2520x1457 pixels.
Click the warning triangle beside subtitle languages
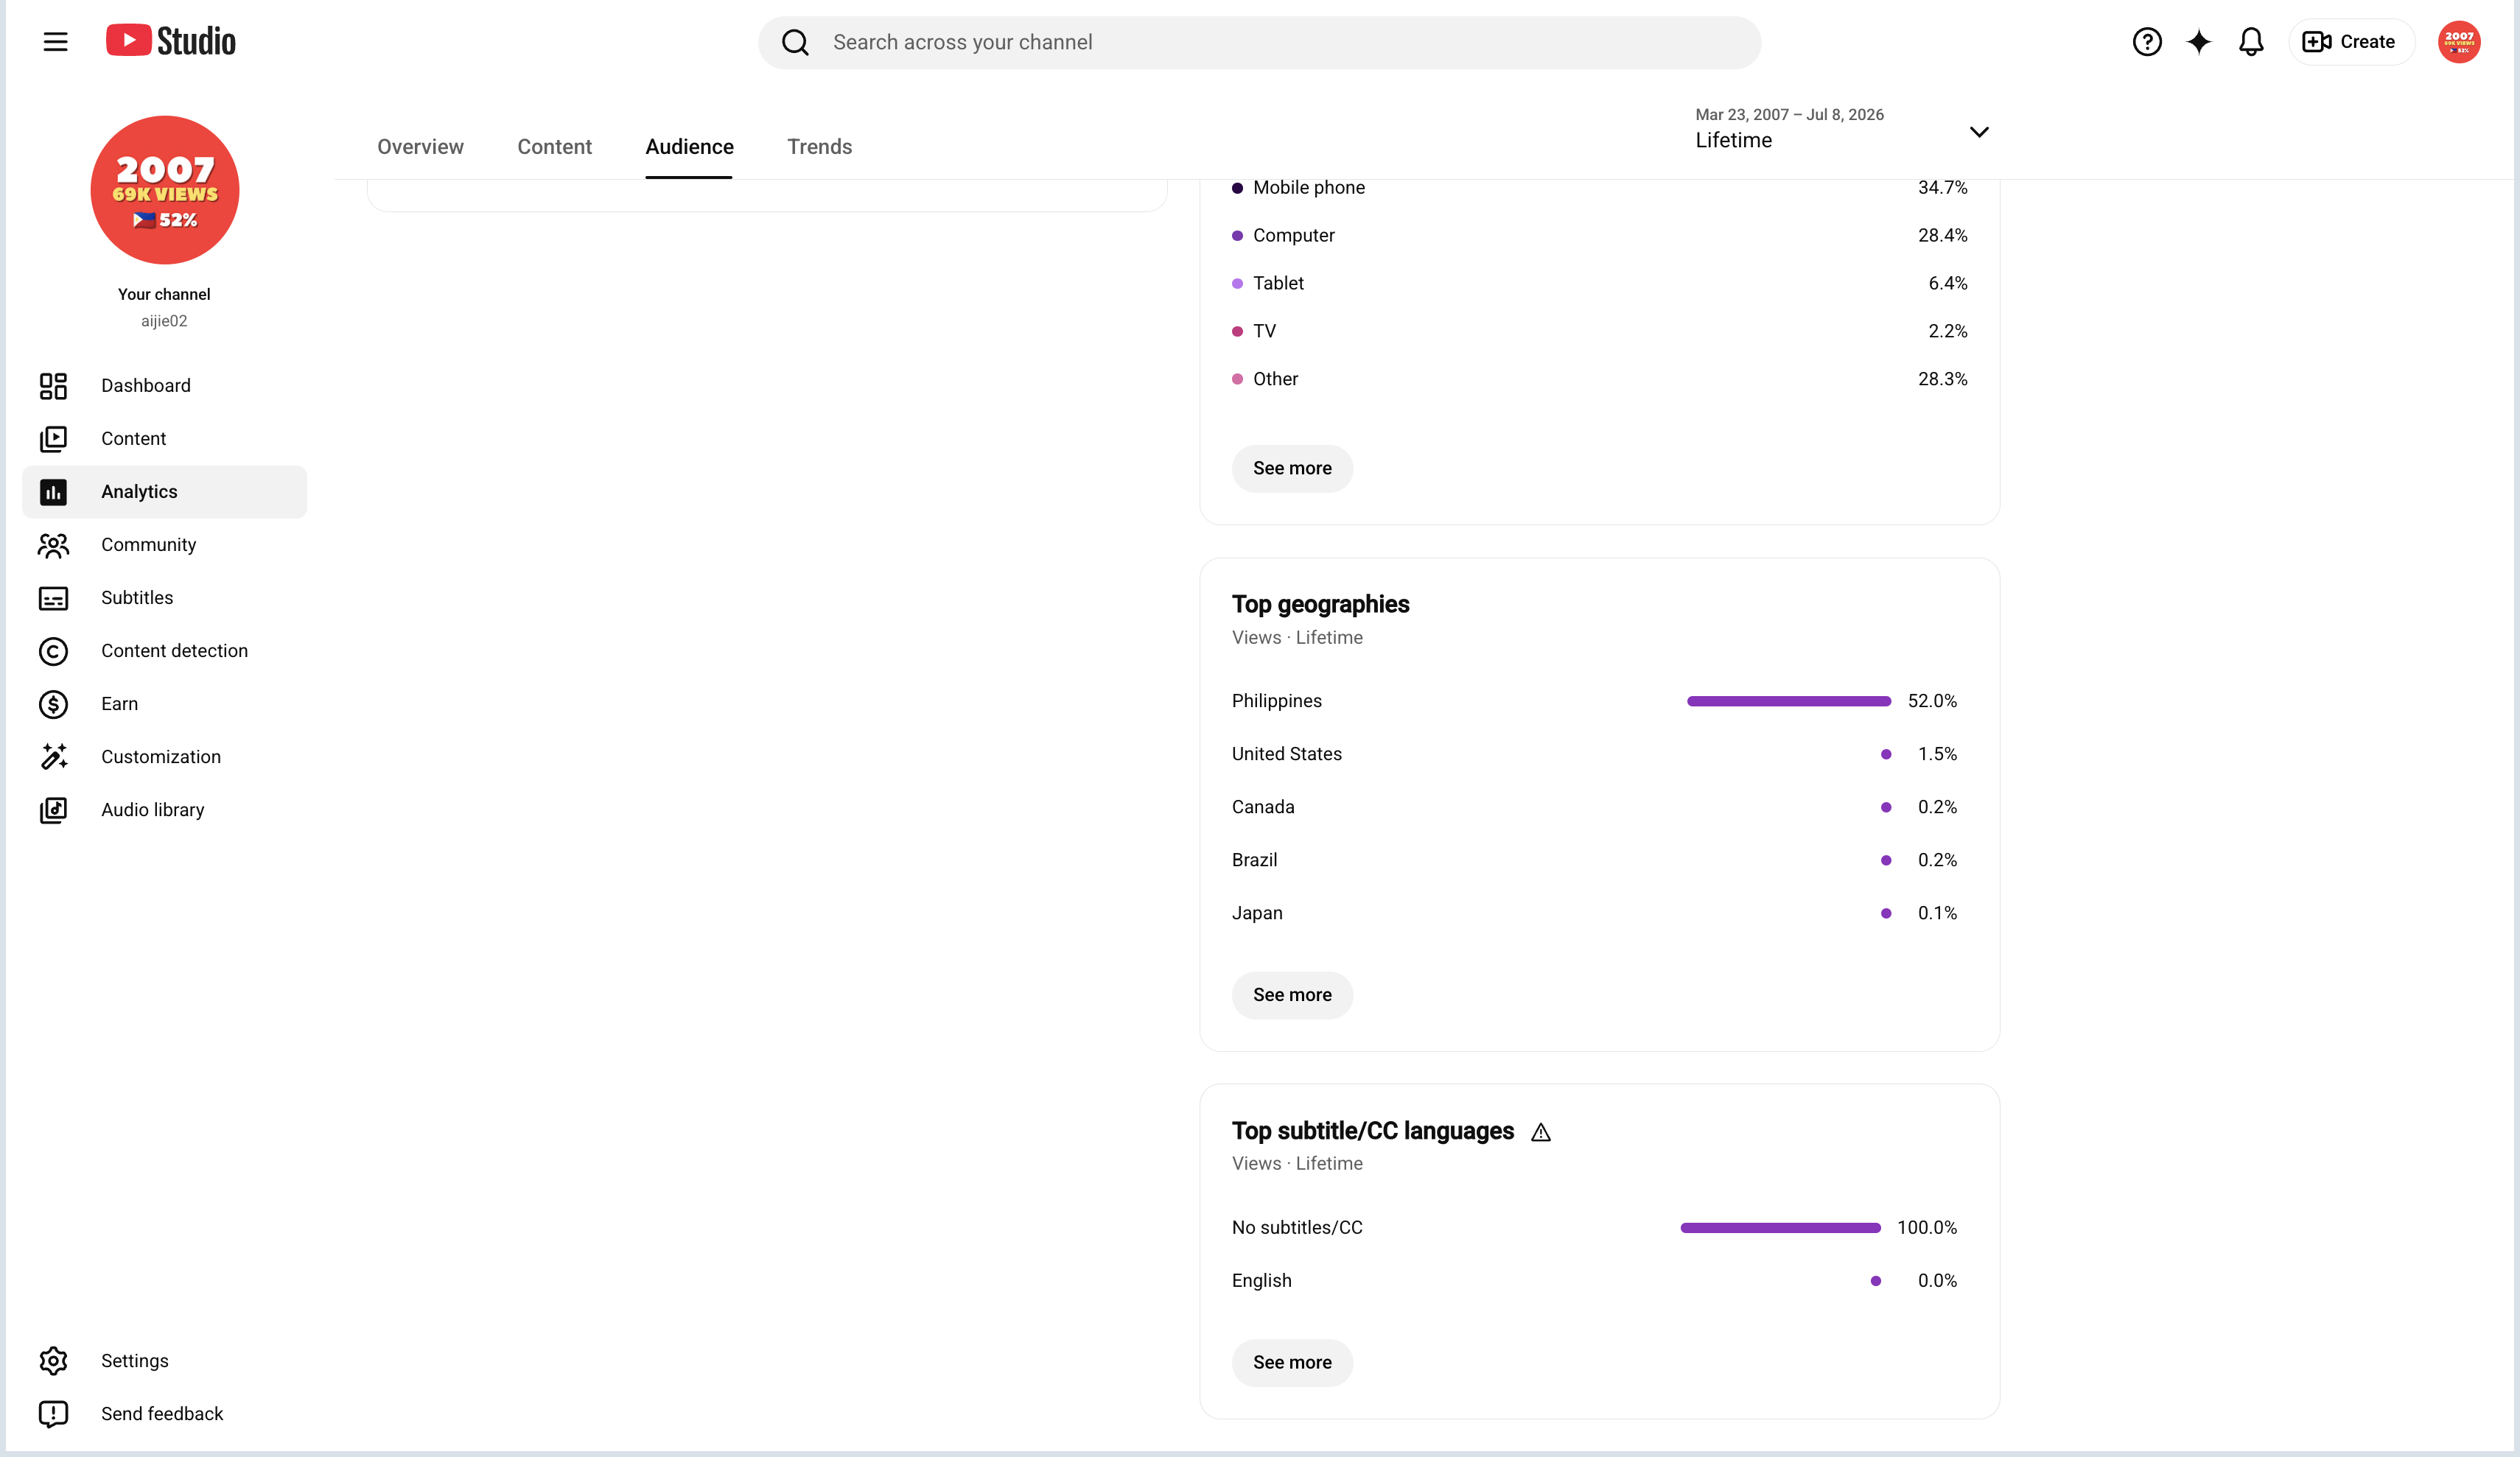1541,1132
